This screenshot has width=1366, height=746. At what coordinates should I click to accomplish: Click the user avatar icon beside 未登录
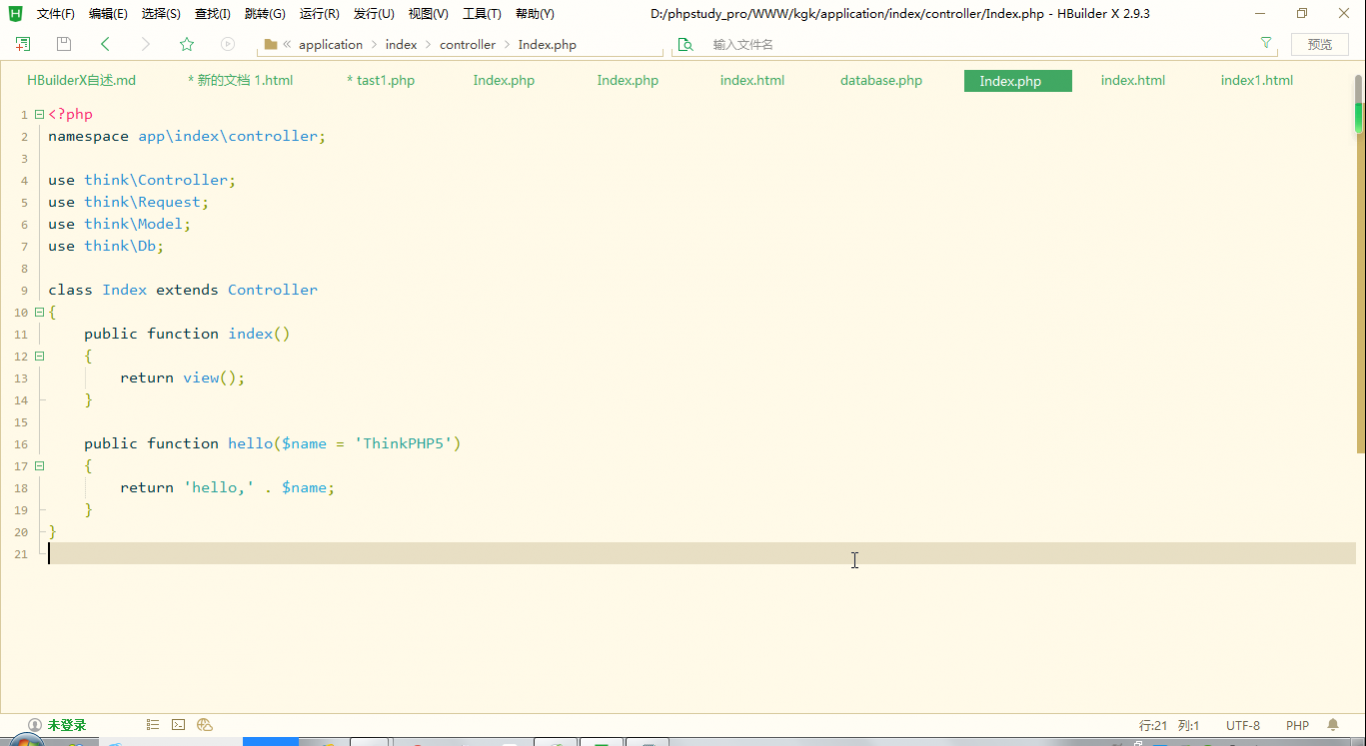pos(35,725)
